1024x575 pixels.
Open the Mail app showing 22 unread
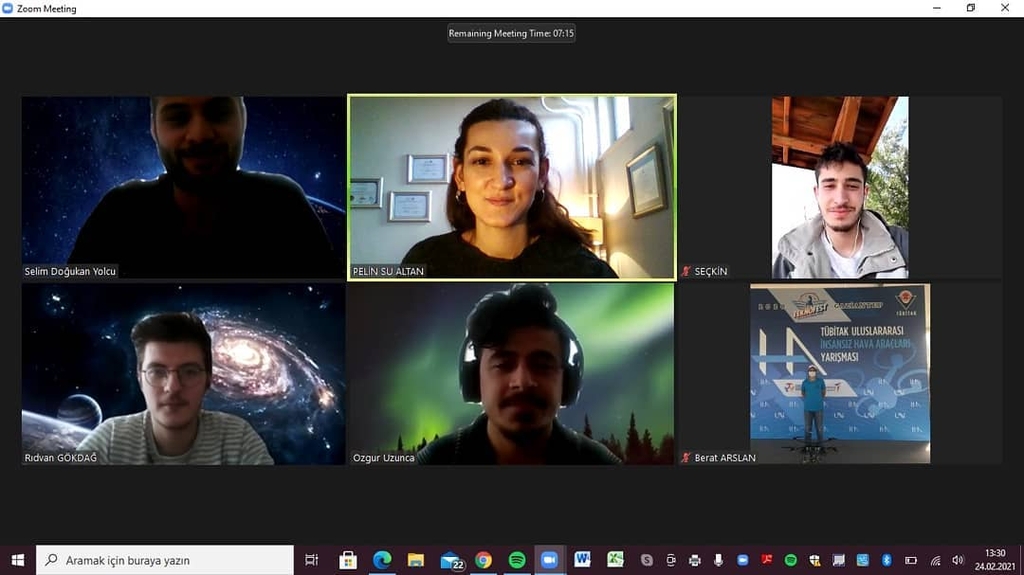click(x=450, y=560)
